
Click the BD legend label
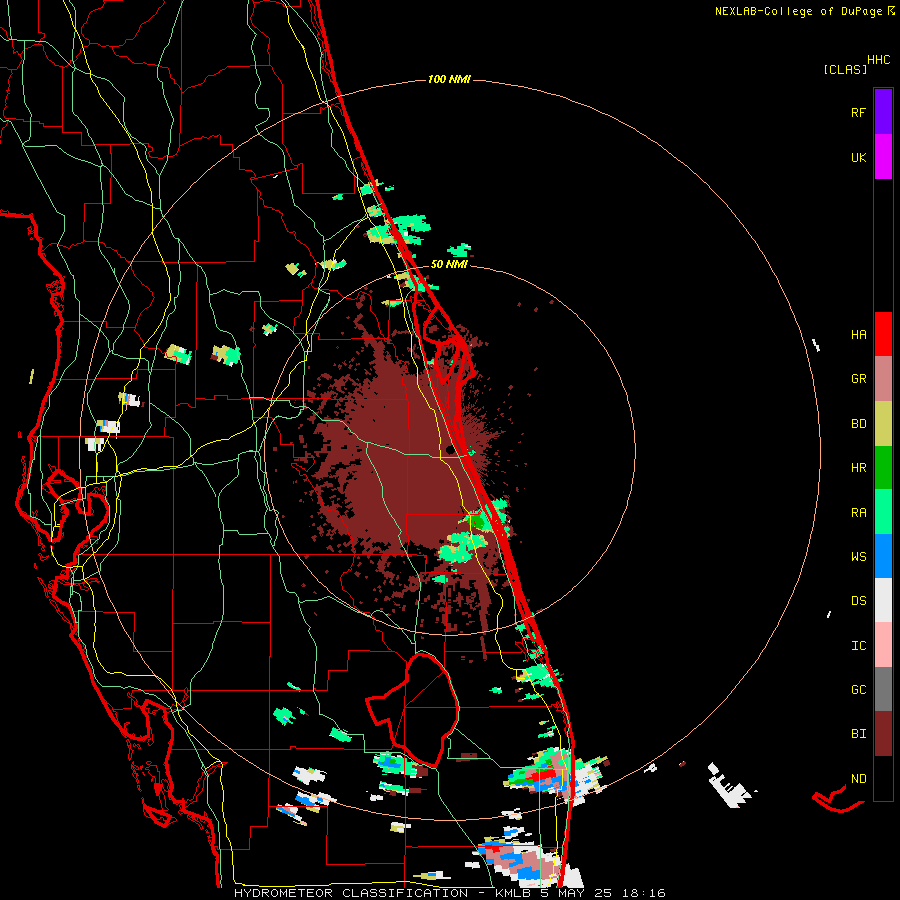tap(858, 424)
